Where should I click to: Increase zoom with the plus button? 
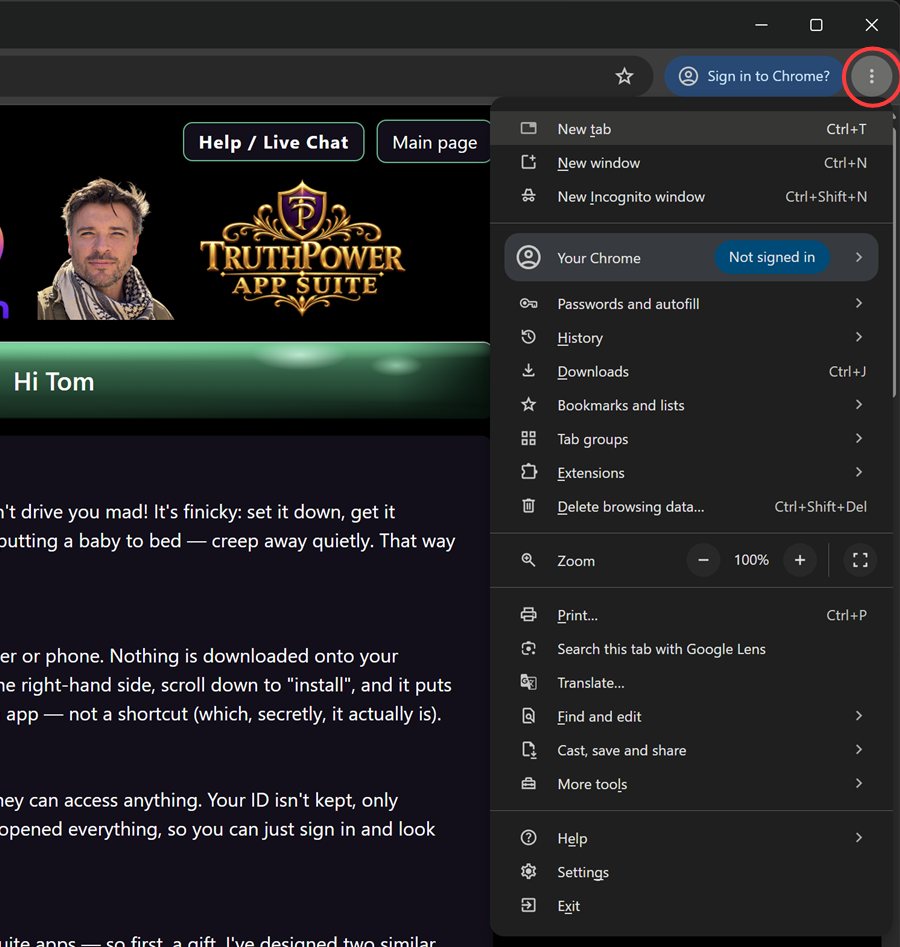[800, 560]
